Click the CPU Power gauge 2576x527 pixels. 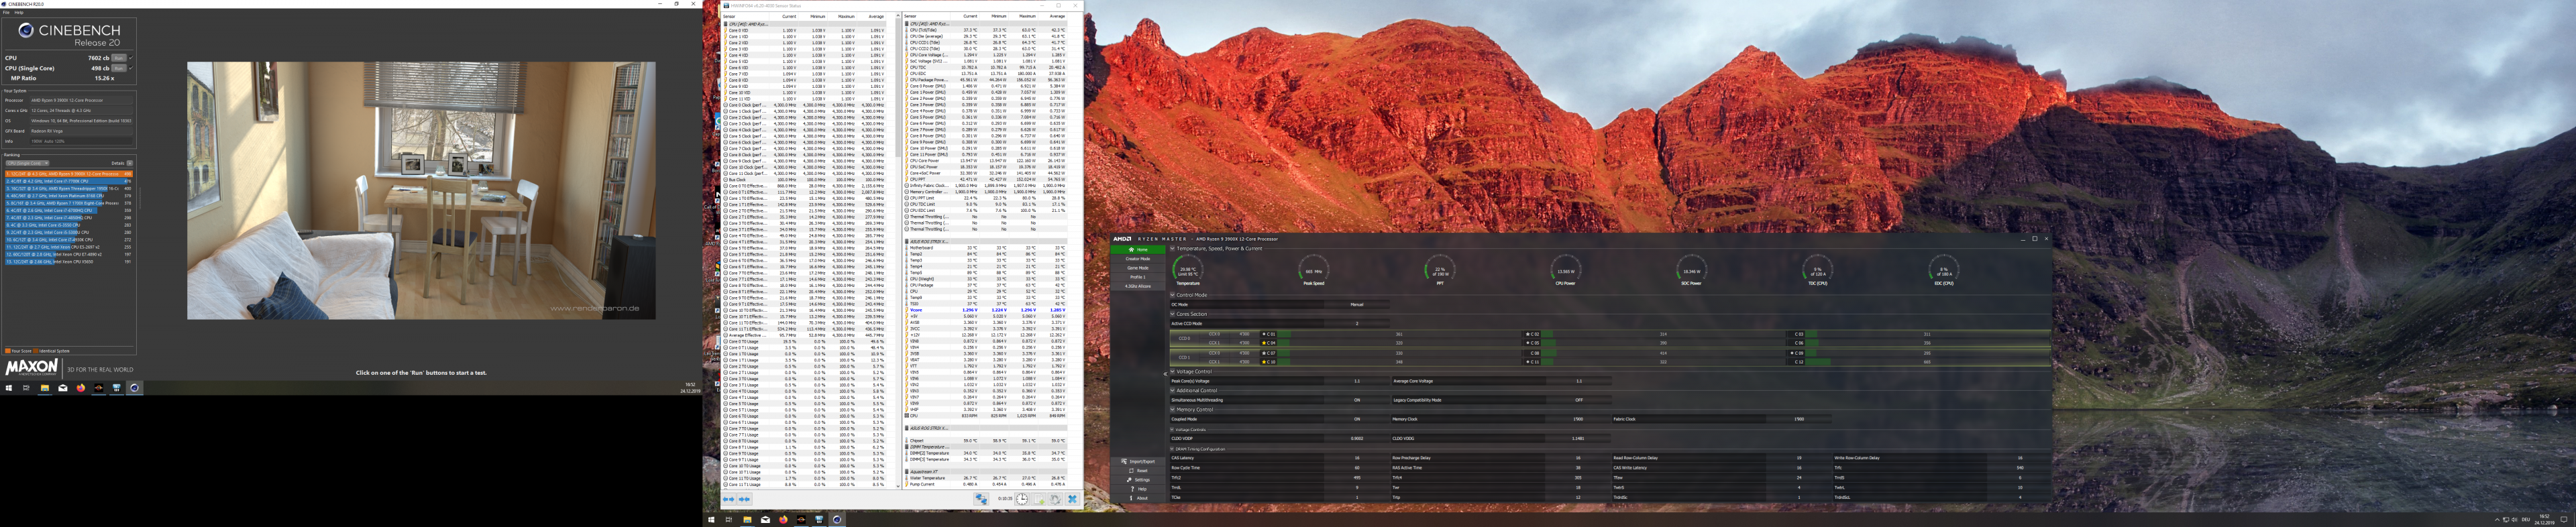[1565, 270]
